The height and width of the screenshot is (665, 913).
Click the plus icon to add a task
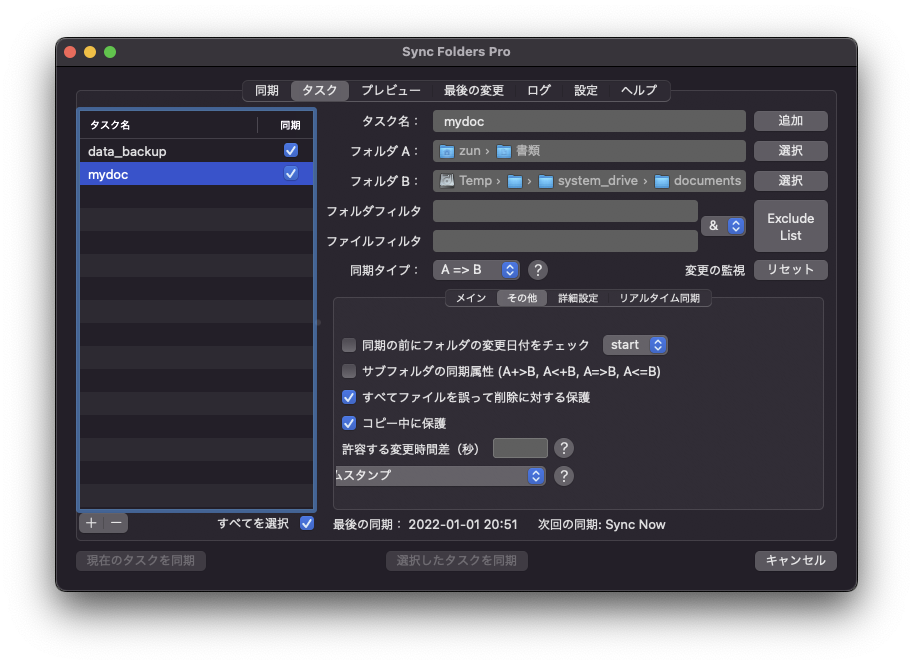tap(91, 523)
